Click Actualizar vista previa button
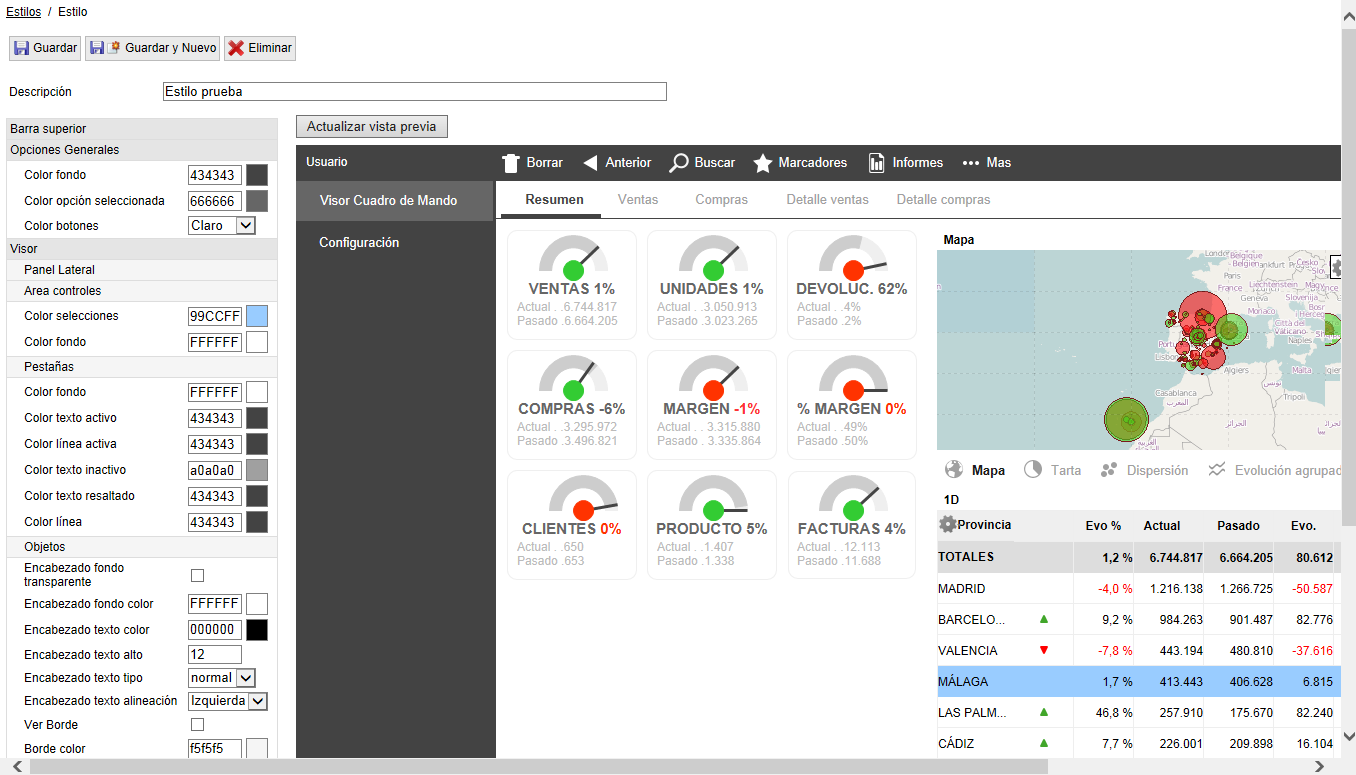 point(372,127)
